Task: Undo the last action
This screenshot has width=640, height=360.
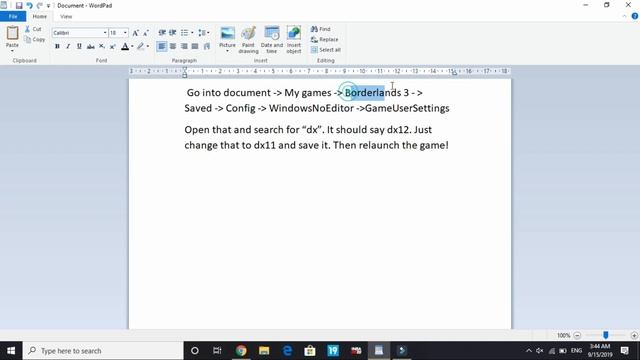Action: [29, 5]
